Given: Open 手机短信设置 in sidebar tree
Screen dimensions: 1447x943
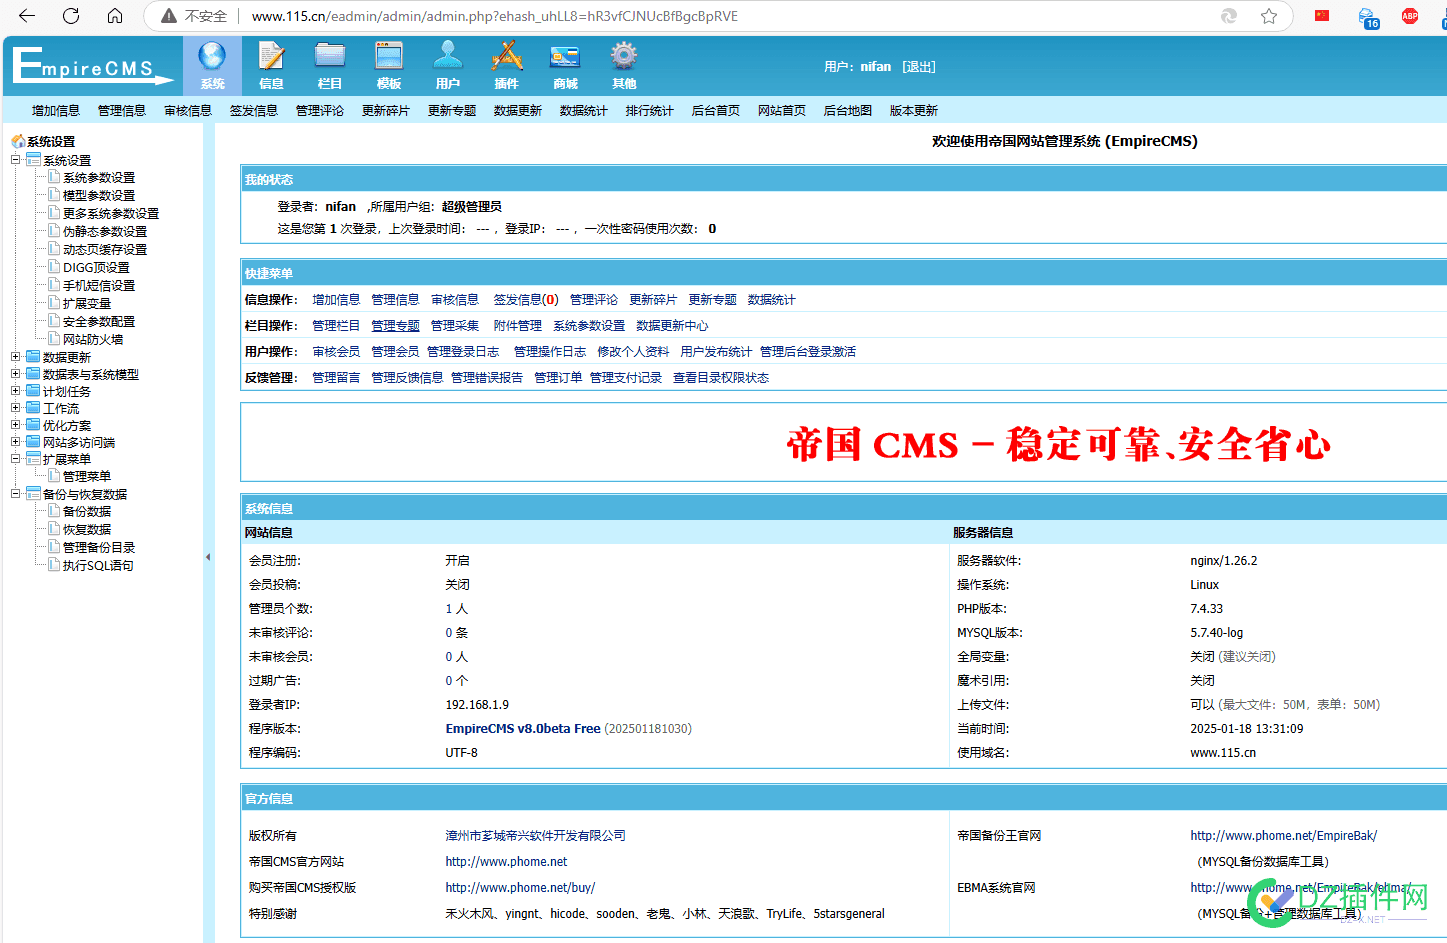Looking at the screenshot, I should tap(99, 286).
